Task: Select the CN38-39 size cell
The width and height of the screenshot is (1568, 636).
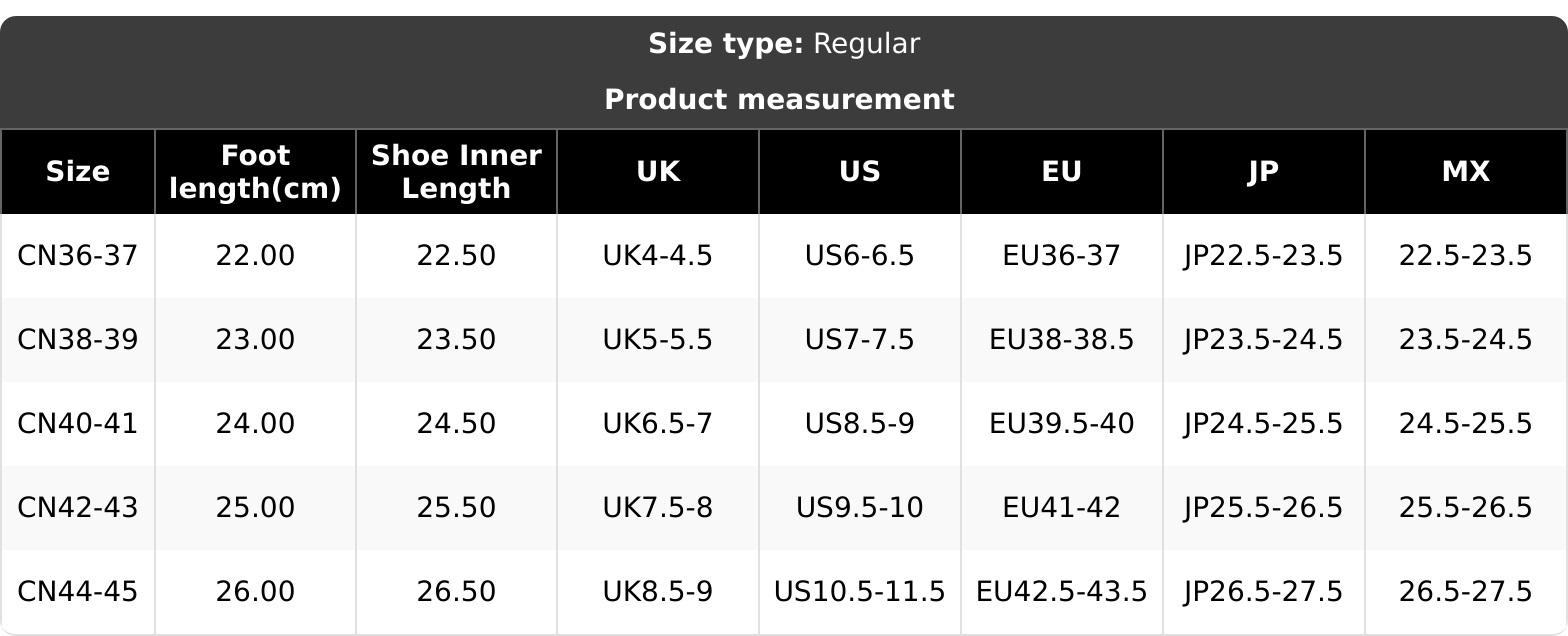Action: click(x=78, y=340)
